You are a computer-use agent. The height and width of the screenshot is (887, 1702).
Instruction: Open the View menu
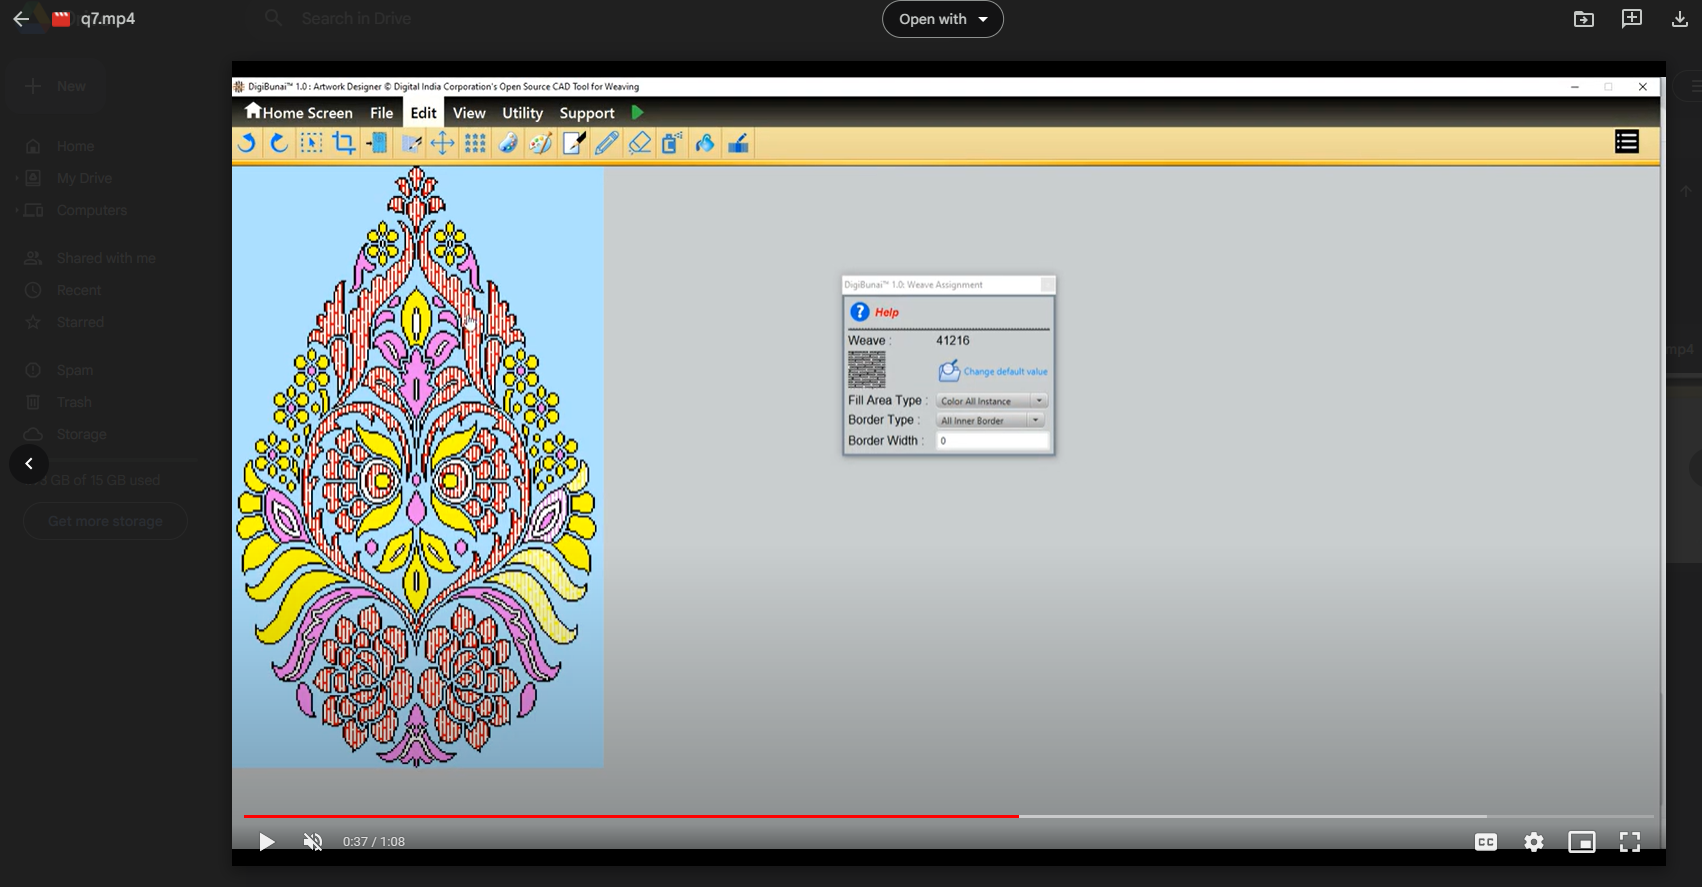pos(469,113)
